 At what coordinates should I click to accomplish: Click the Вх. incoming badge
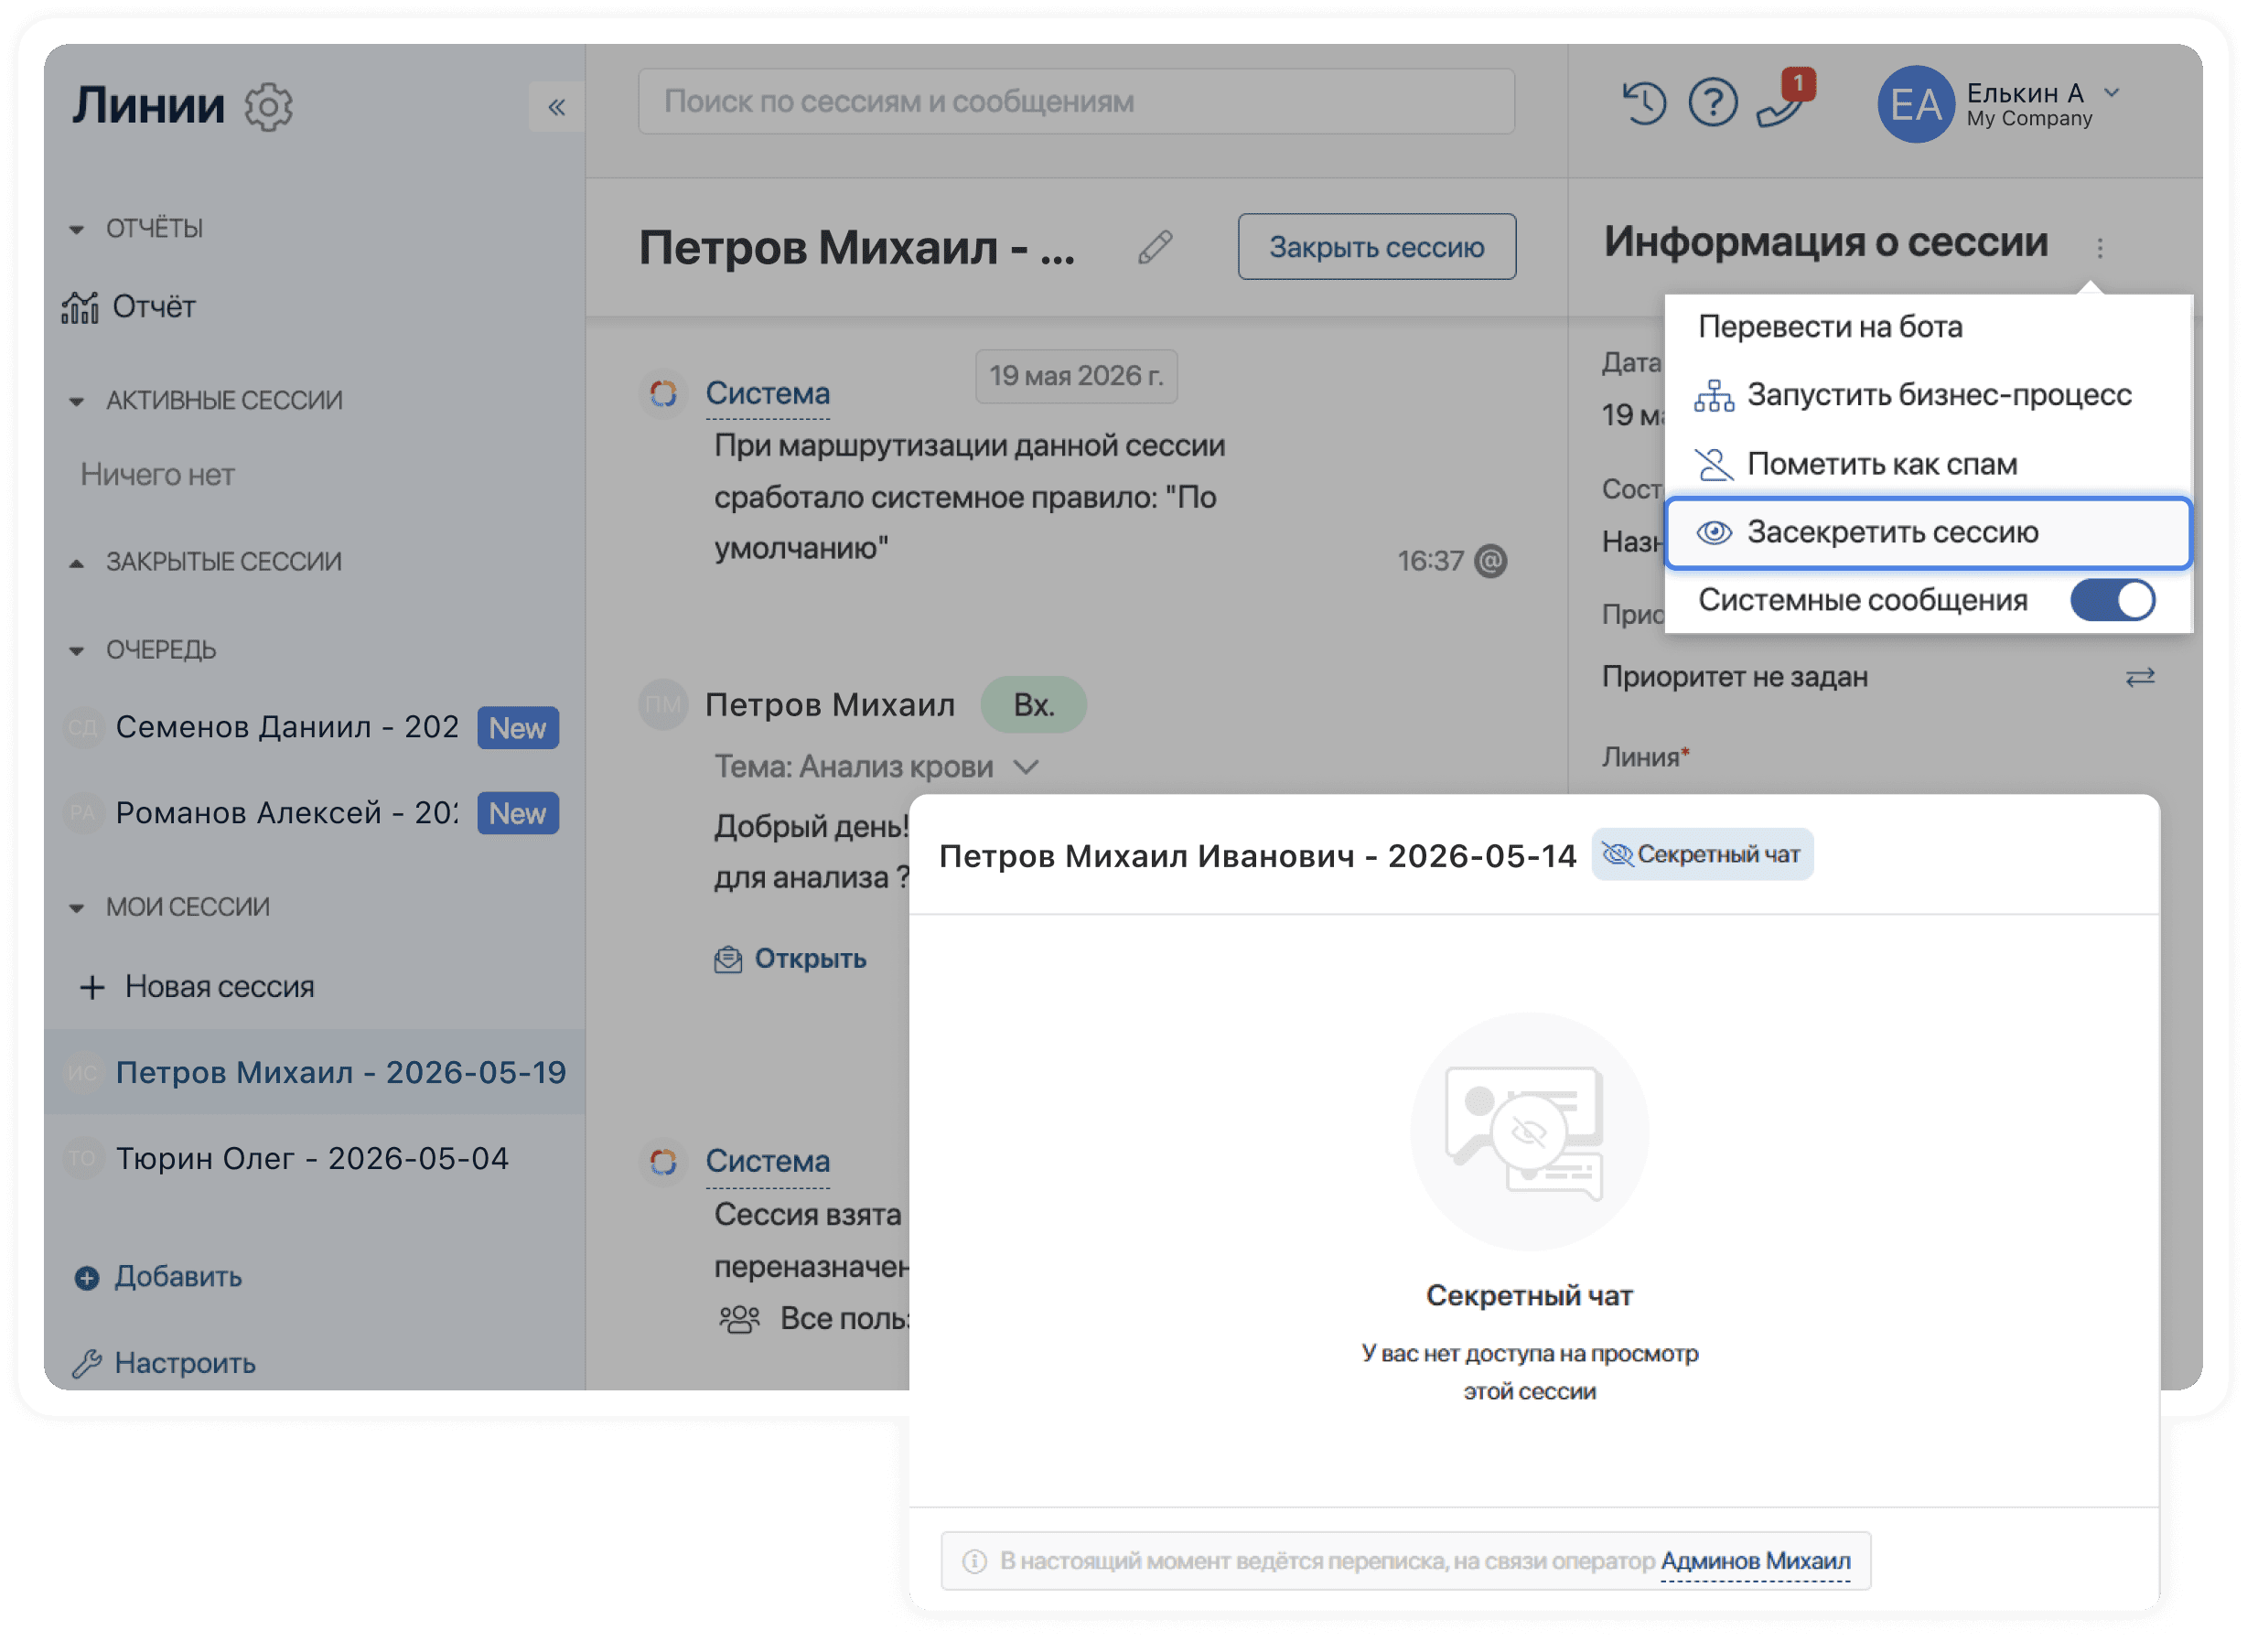1033,706
